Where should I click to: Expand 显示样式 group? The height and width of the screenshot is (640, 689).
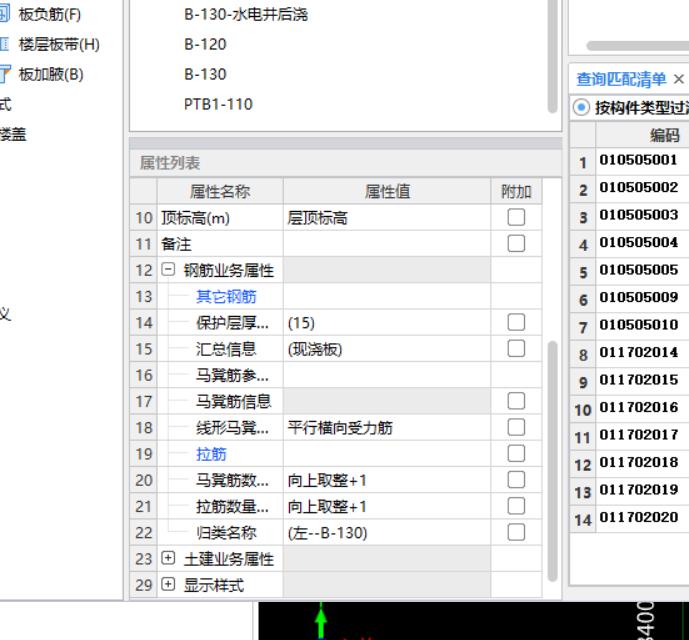tap(168, 585)
